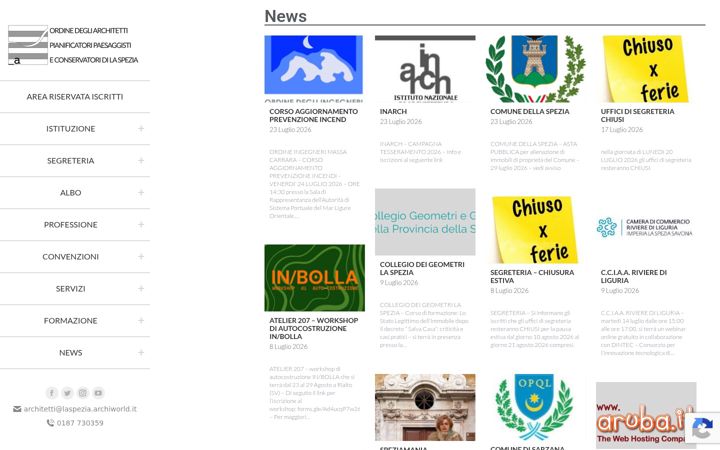The image size is (720, 450).
Task: Click the phone icon next to 0187 730359
Action: pos(50,423)
